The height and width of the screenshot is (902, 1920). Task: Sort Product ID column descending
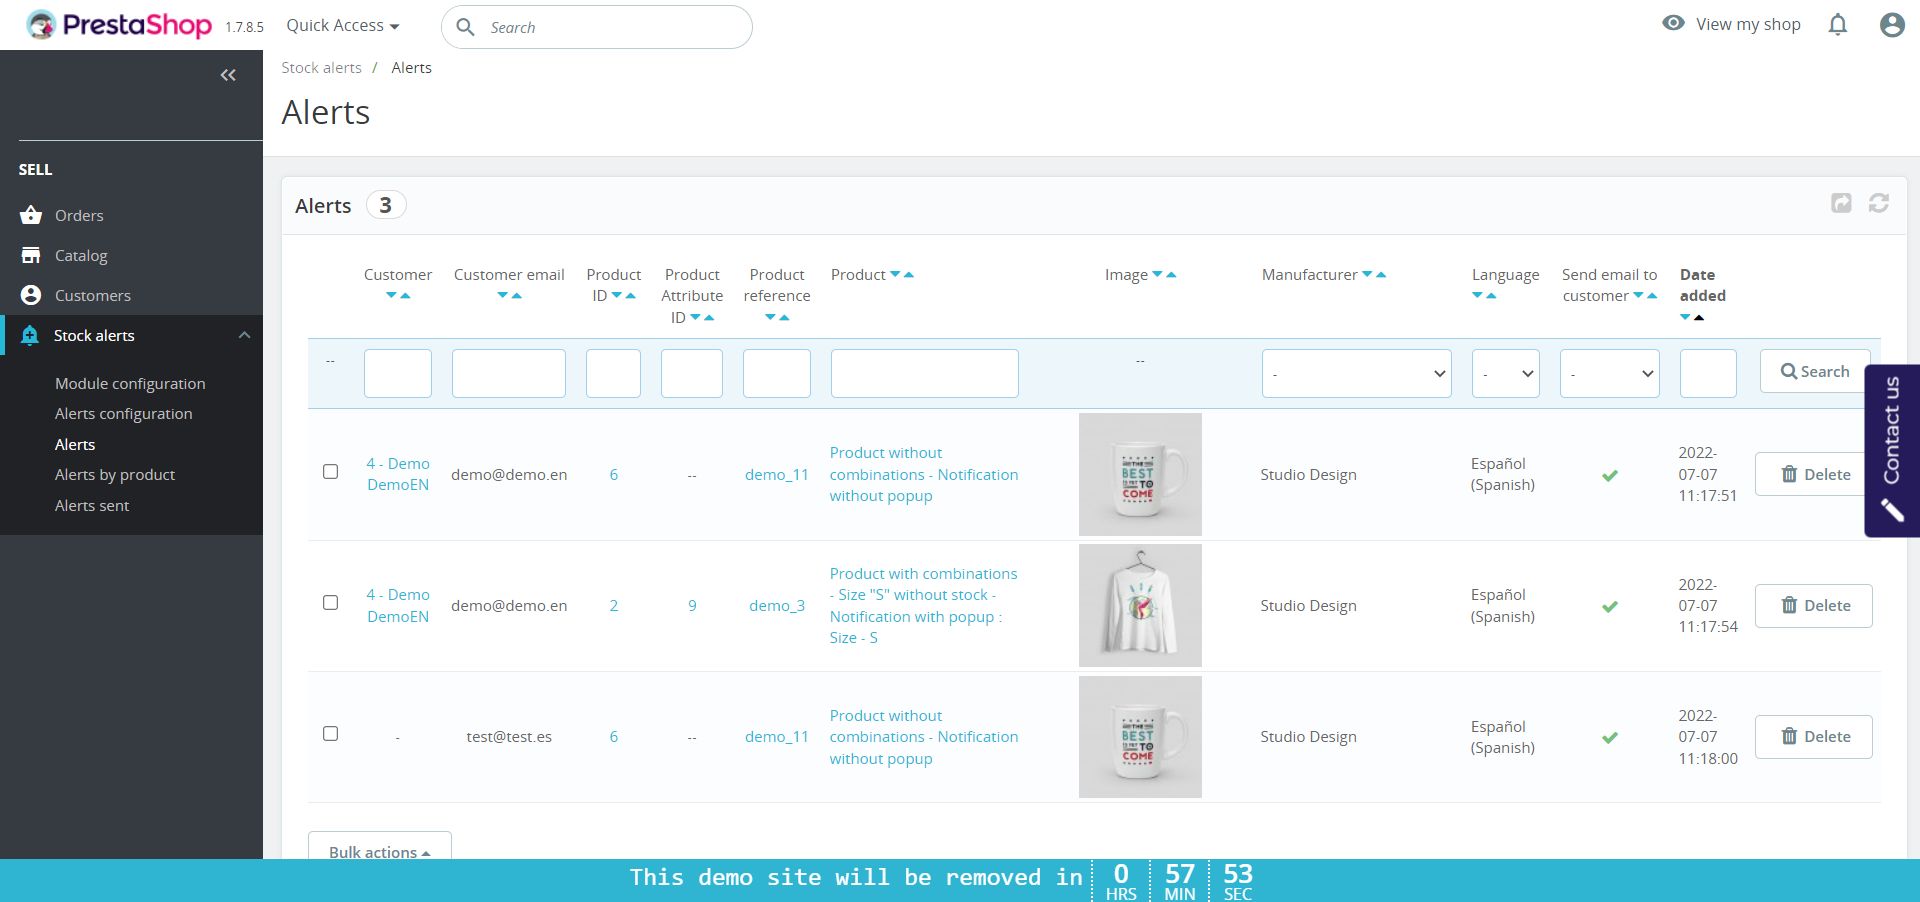pyautogui.click(x=617, y=296)
